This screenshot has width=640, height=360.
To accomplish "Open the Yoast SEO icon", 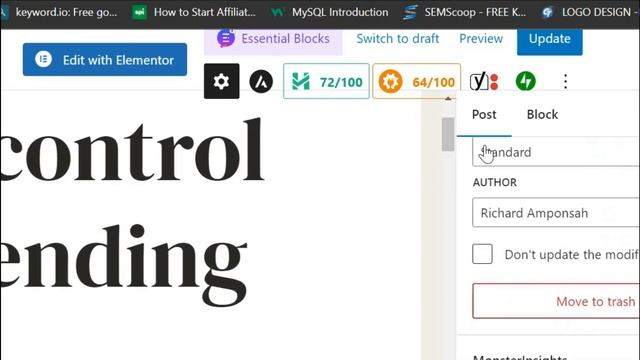I will 484,82.
